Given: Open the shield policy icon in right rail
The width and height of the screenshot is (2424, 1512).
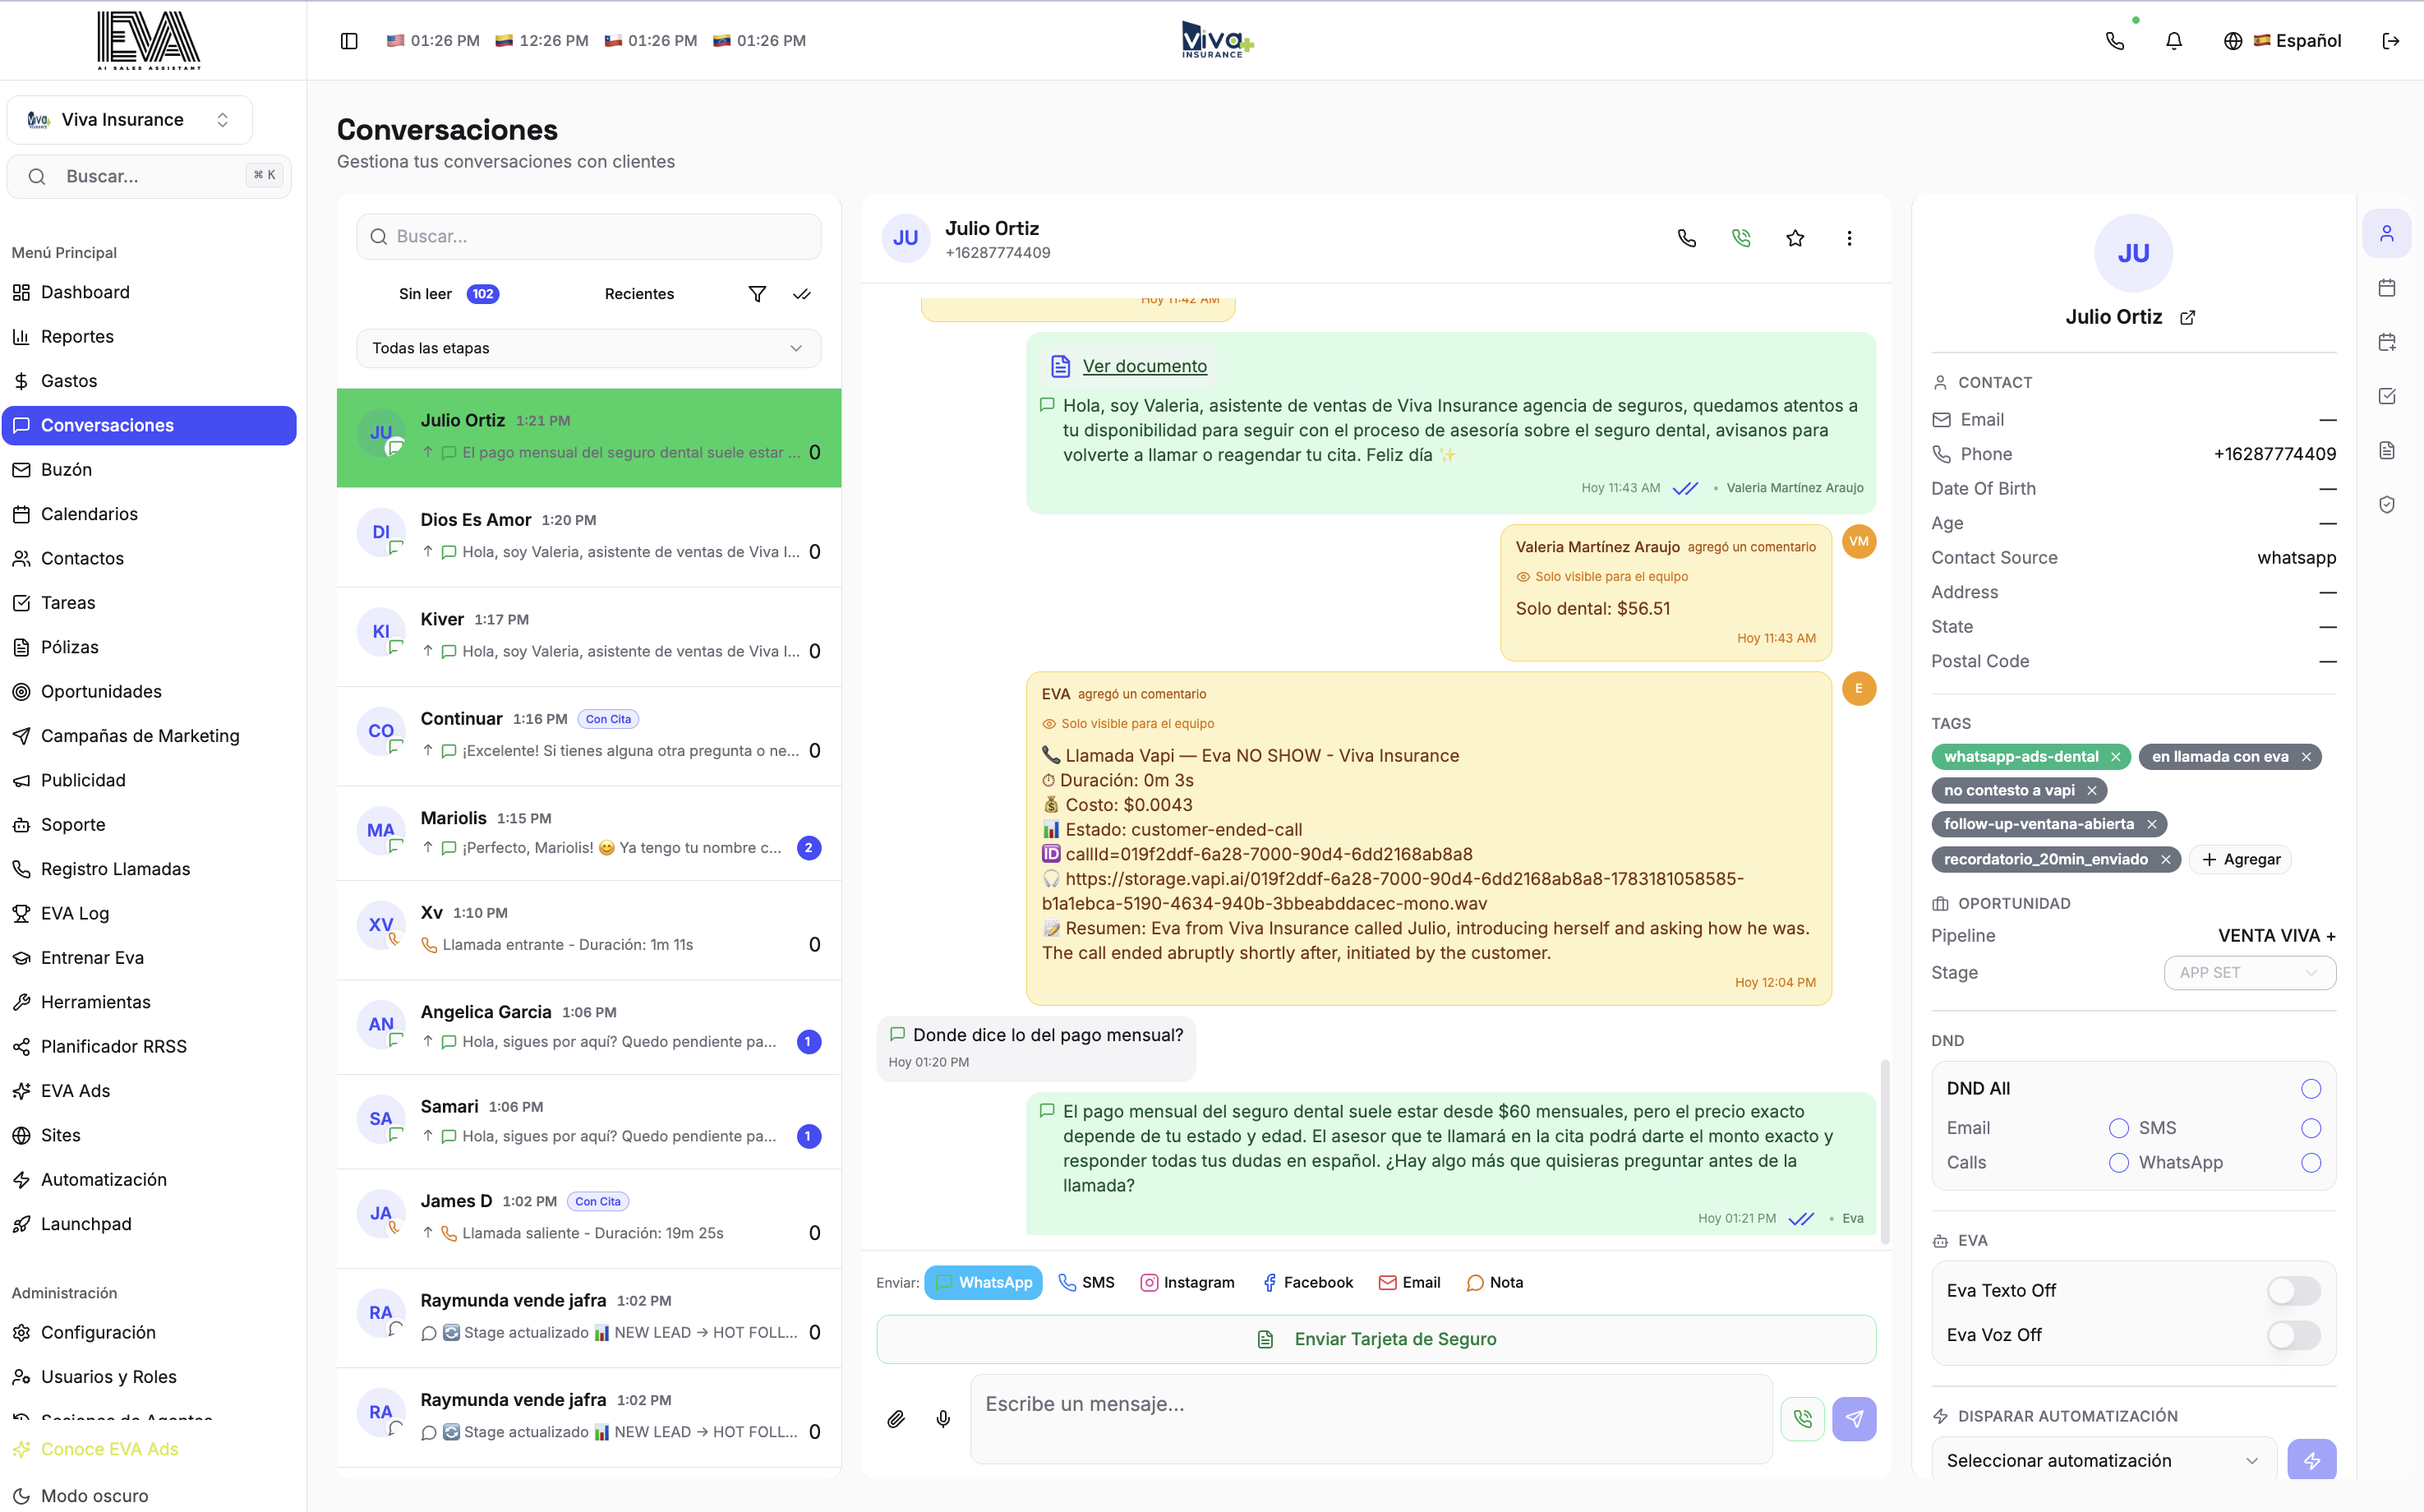Looking at the screenshot, I should (x=2387, y=504).
